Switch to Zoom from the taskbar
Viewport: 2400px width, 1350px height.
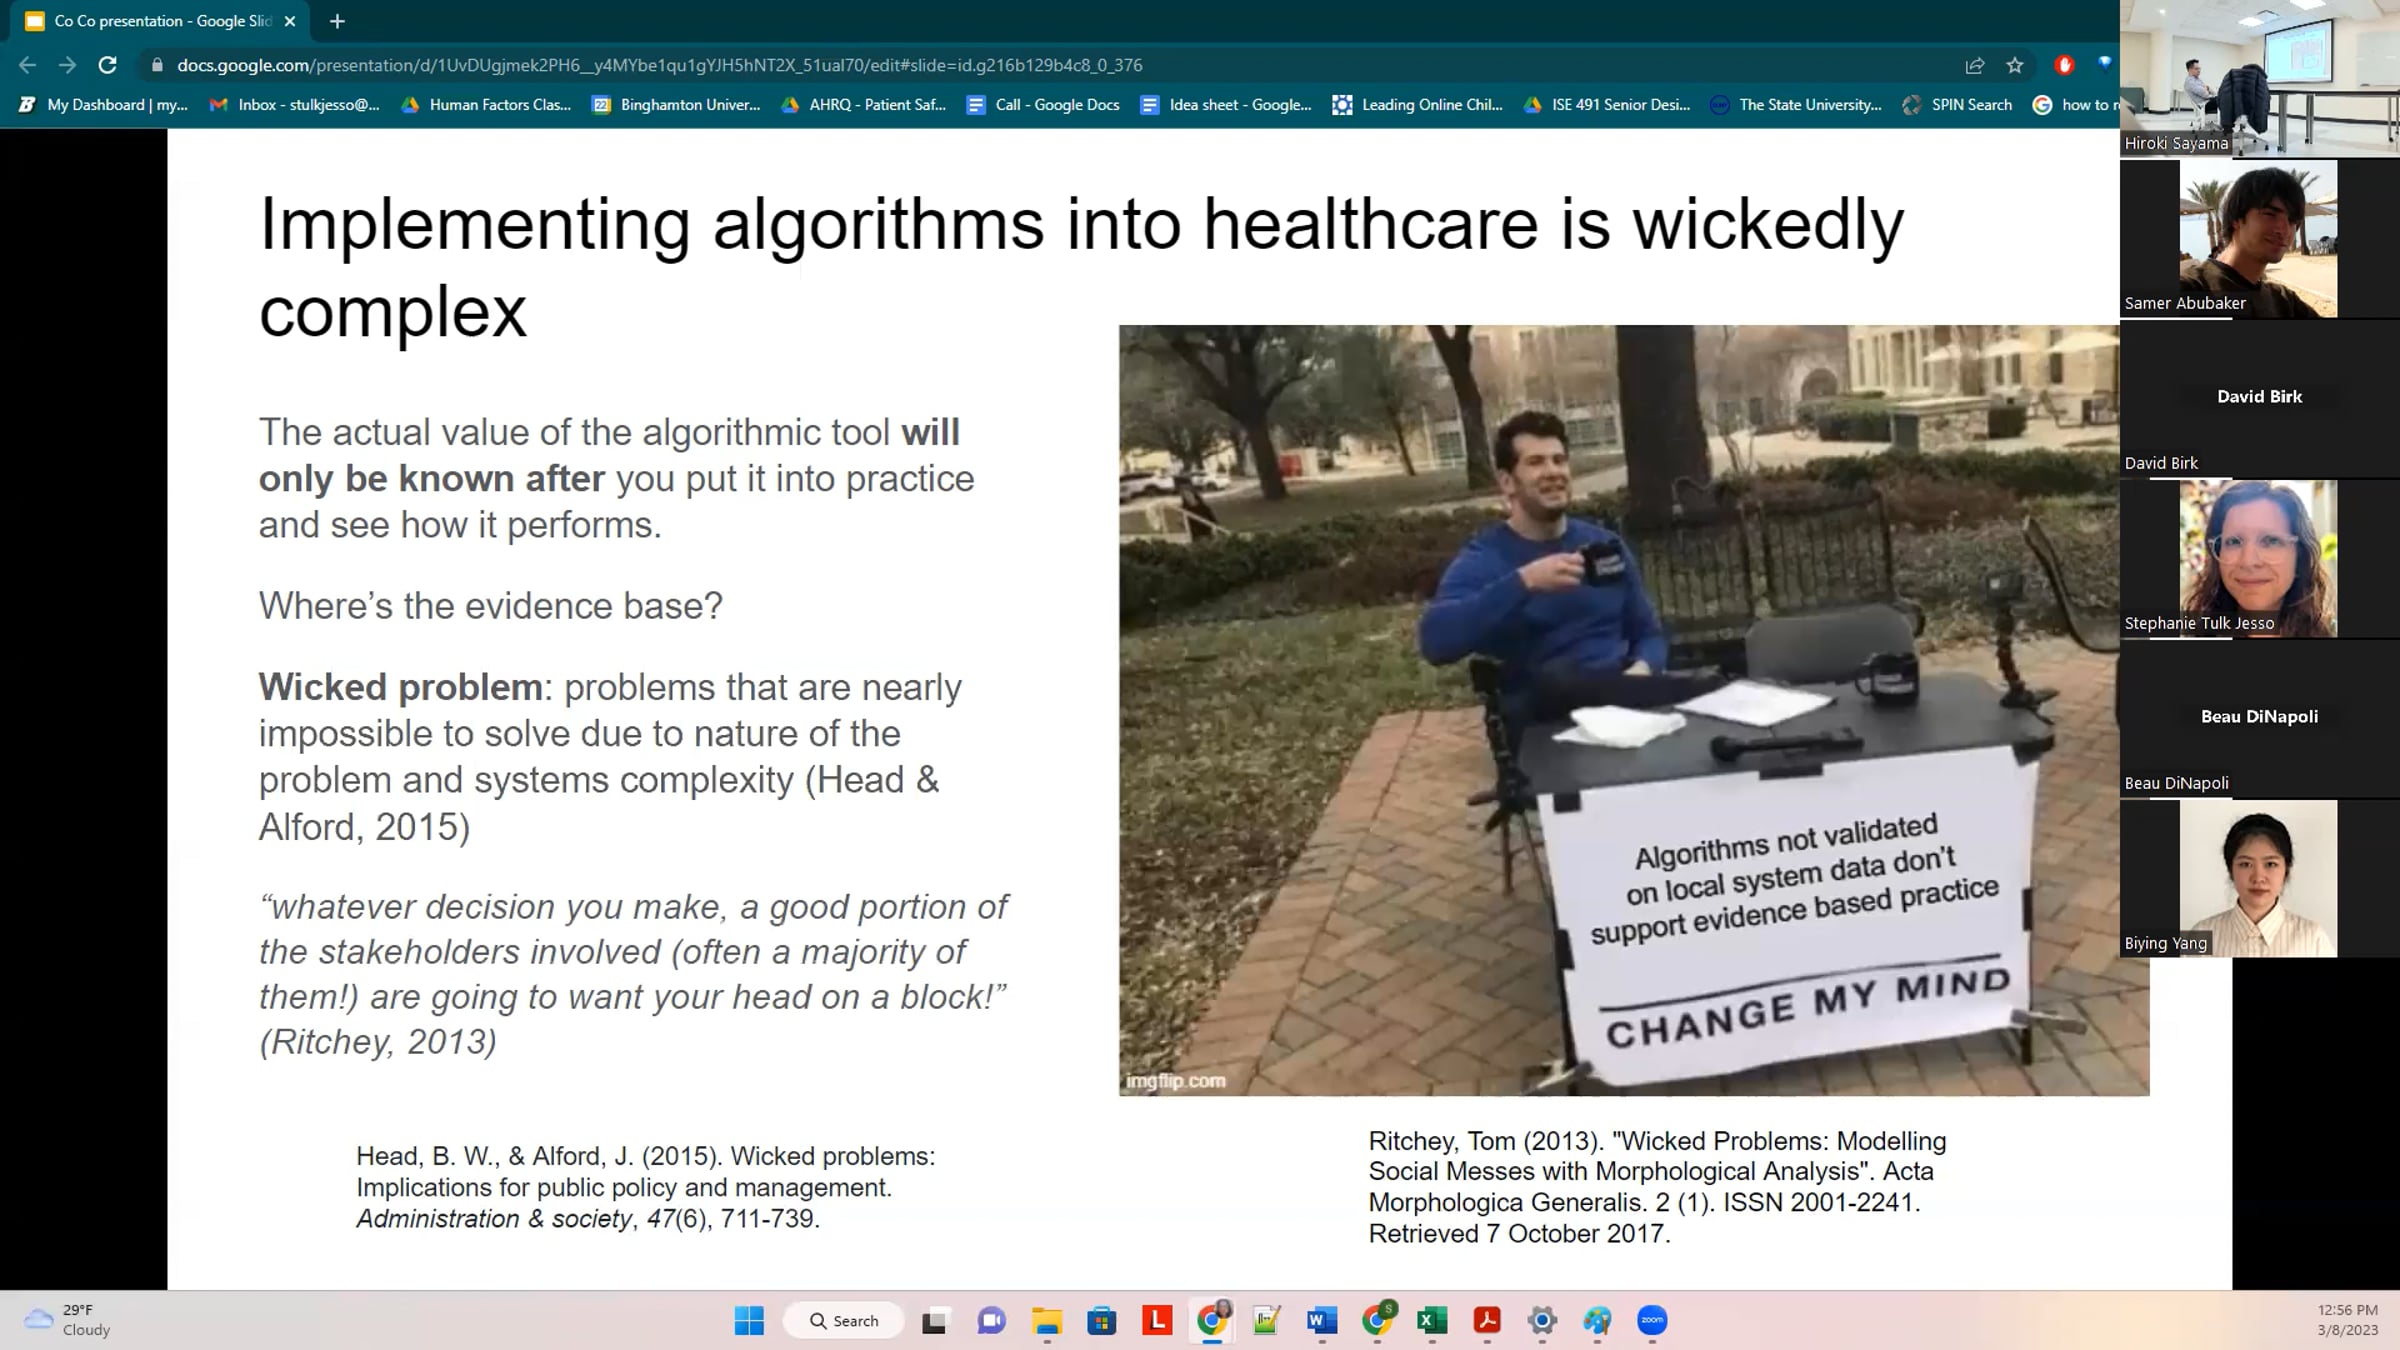(x=1652, y=1321)
